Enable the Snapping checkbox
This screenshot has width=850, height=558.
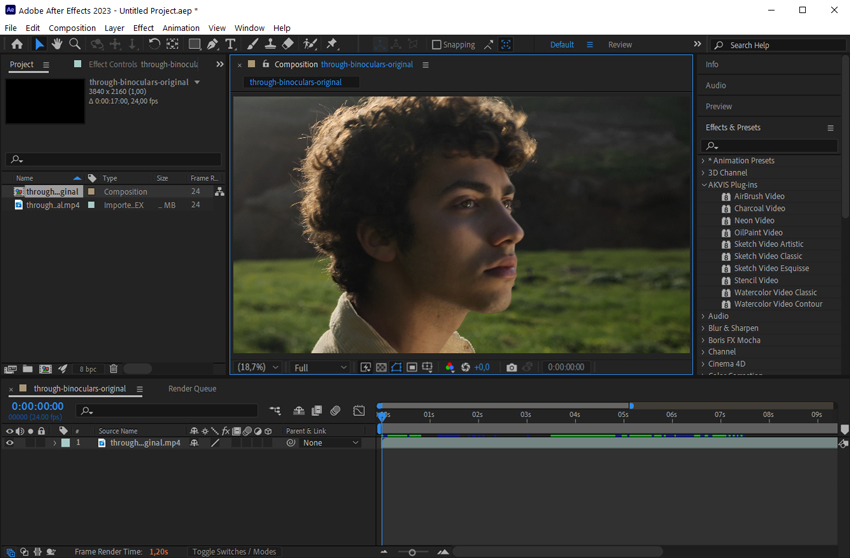[436, 44]
